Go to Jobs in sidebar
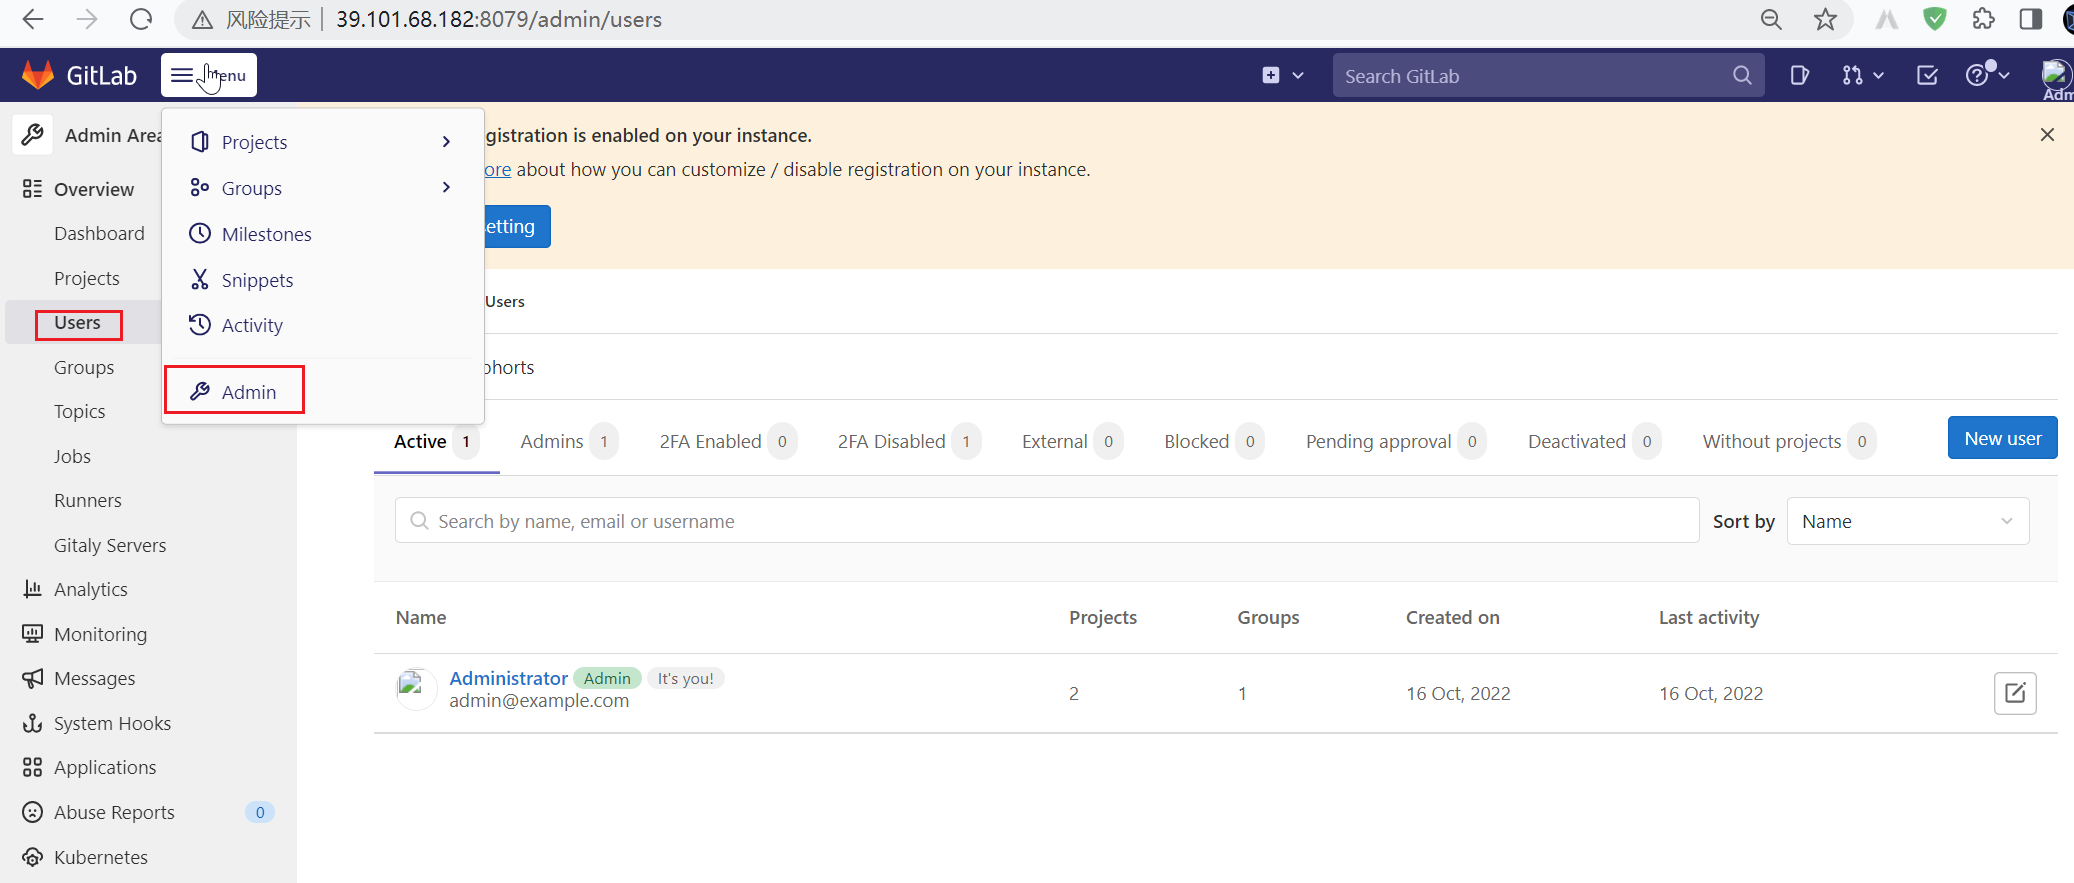 [72, 456]
